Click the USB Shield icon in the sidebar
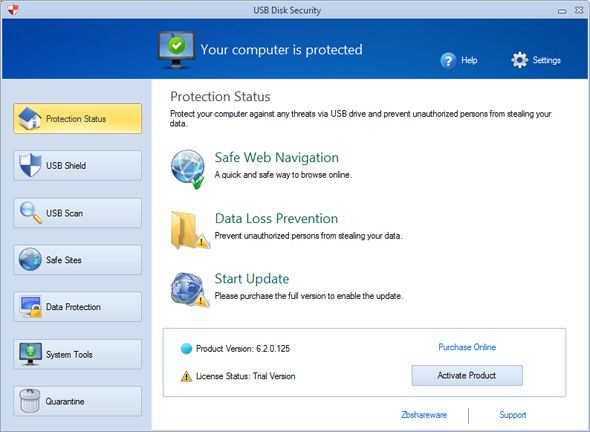Viewport: 590px width, 432px height. point(30,165)
